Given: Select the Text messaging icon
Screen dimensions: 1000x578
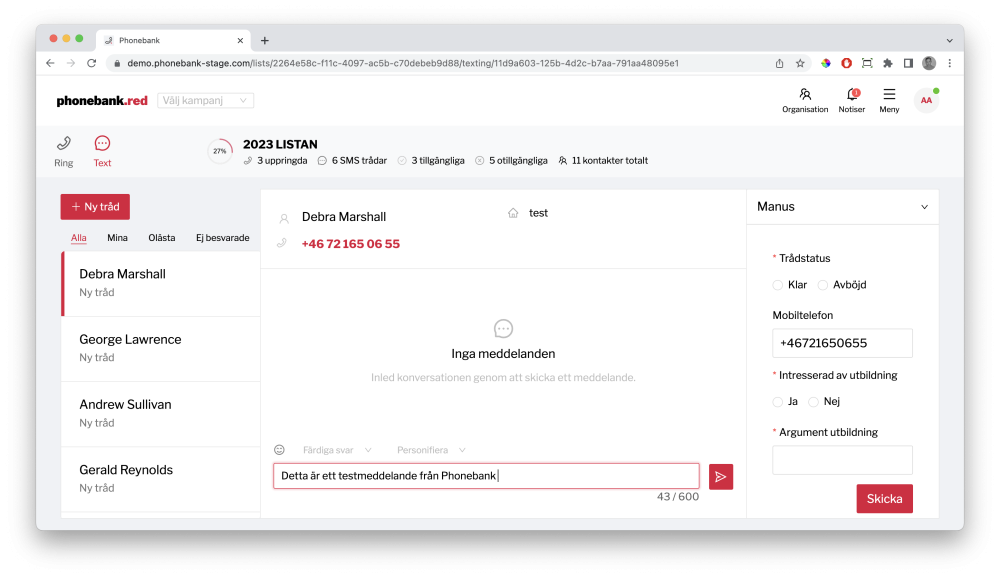Looking at the screenshot, I should [102, 144].
